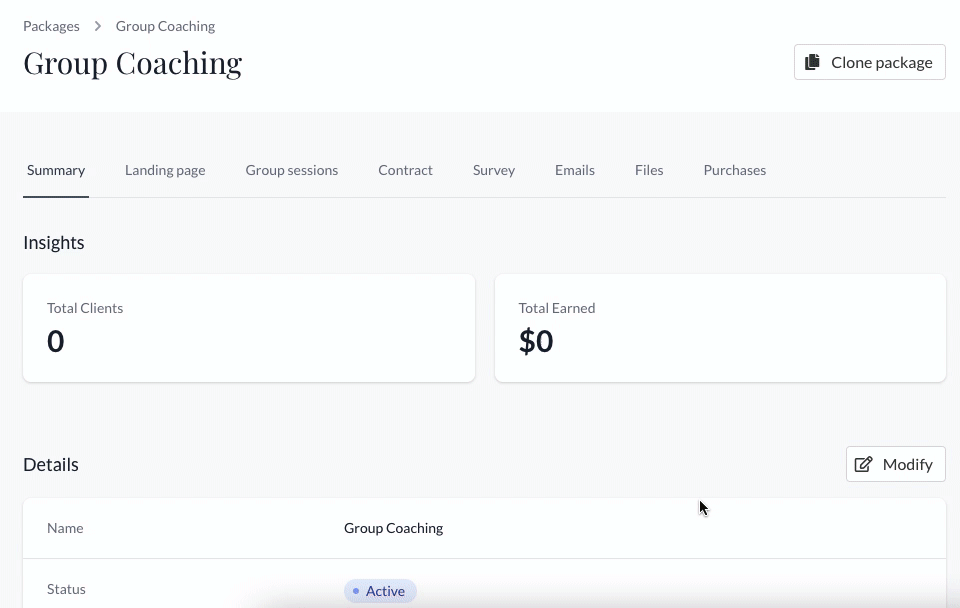Open the Files tab
Viewport: 960px width, 608px height.
[649, 170]
